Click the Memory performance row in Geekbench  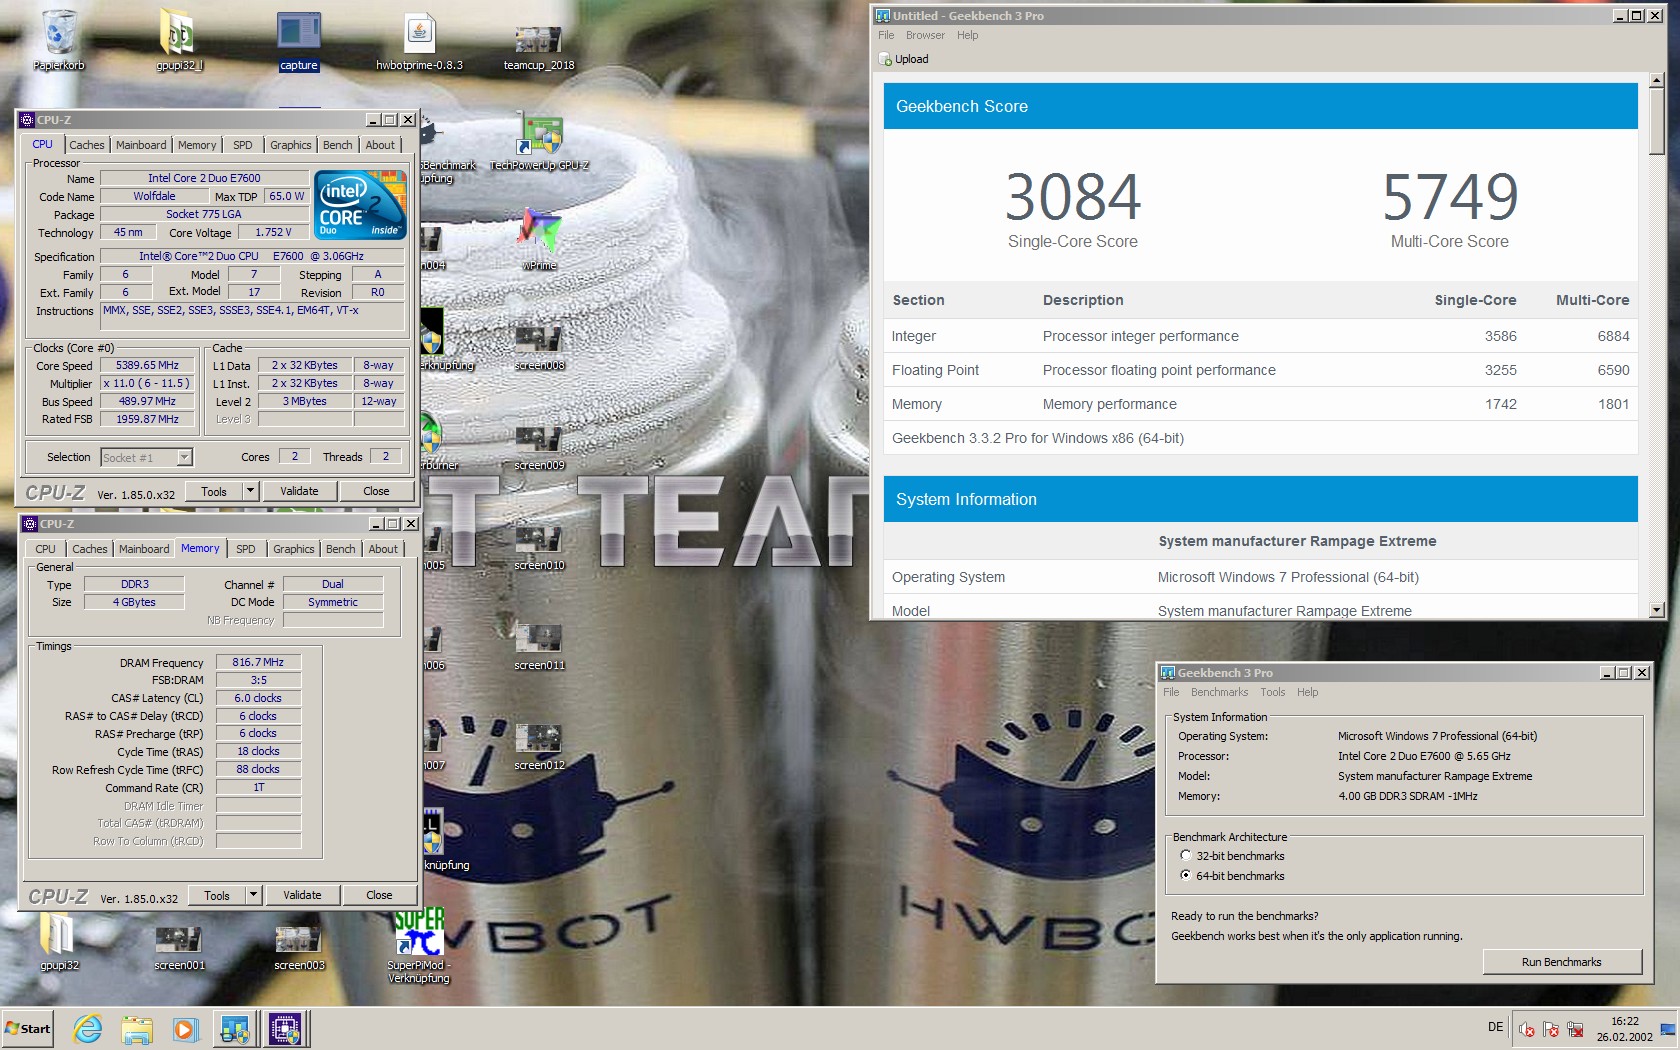point(1260,404)
